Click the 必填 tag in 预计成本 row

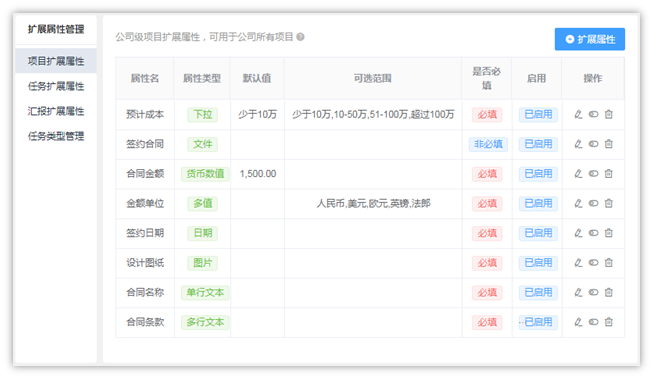pos(487,115)
